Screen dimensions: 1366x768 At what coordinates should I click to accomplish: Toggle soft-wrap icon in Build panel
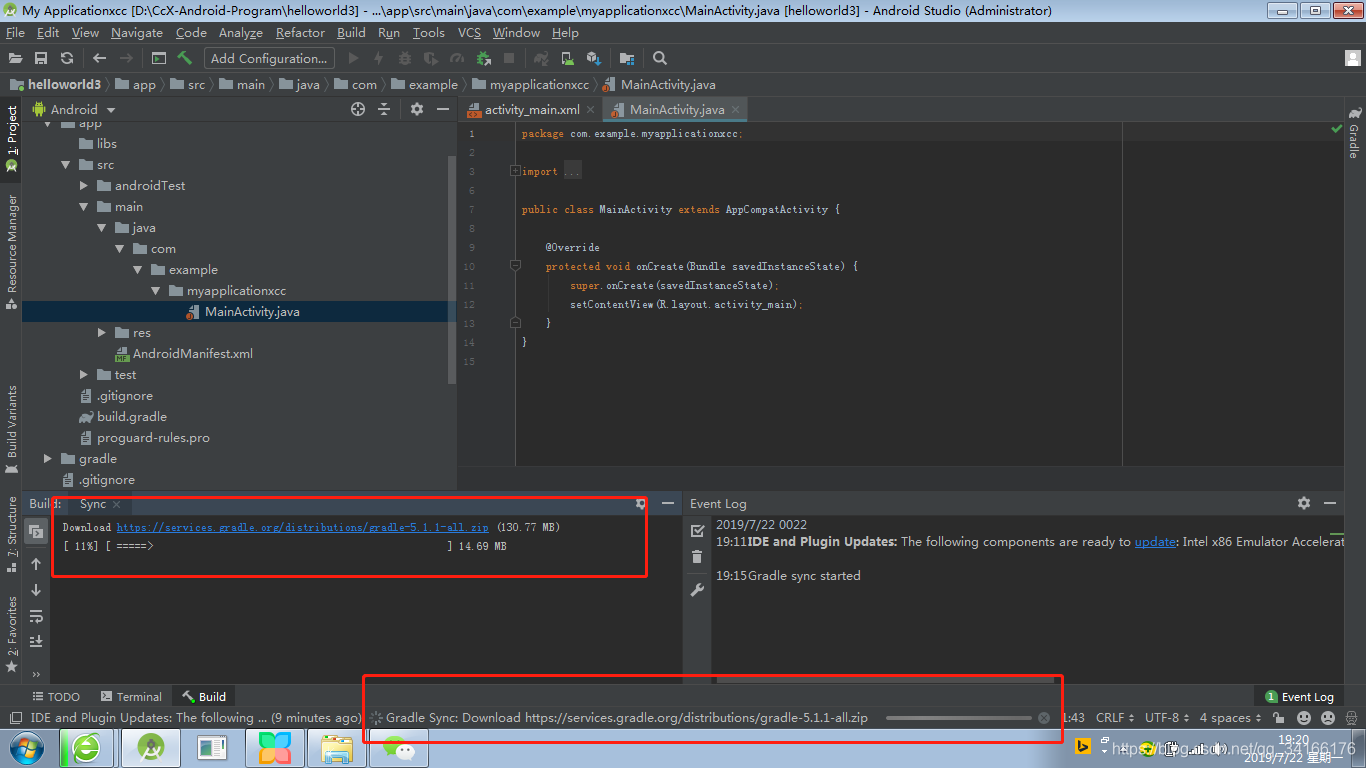click(x=36, y=616)
